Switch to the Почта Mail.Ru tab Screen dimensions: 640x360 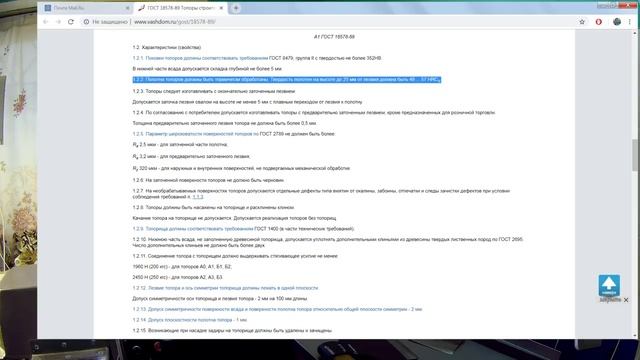pyautogui.click(x=86, y=8)
